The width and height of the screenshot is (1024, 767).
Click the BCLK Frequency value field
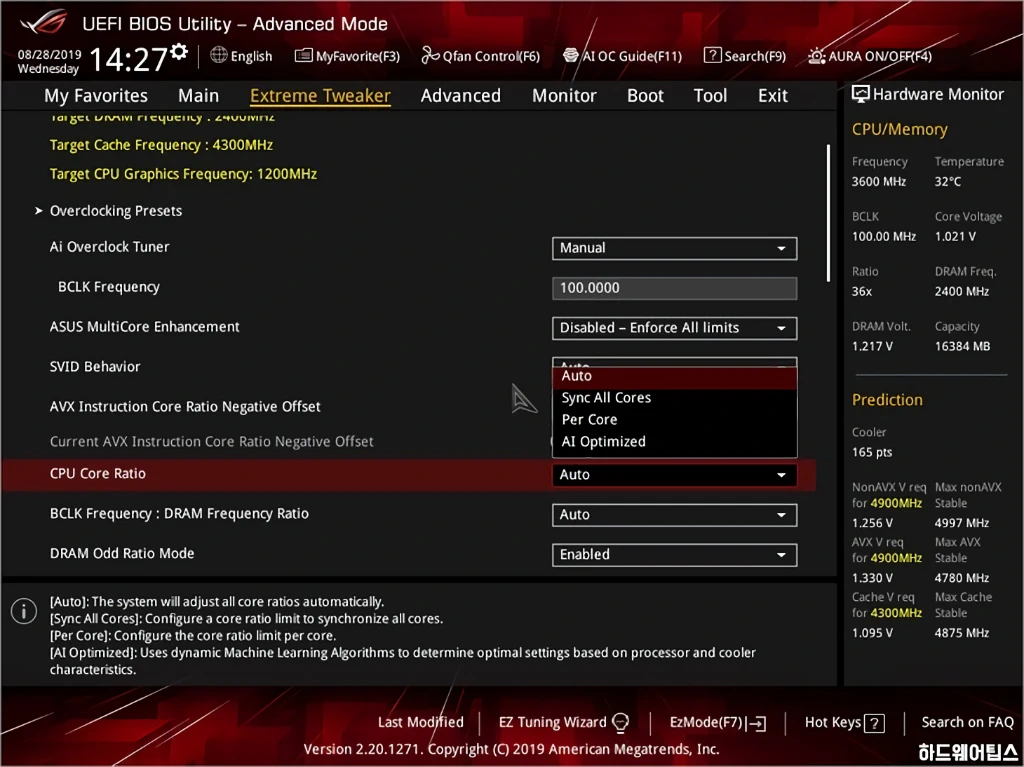(x=675, y=288)
